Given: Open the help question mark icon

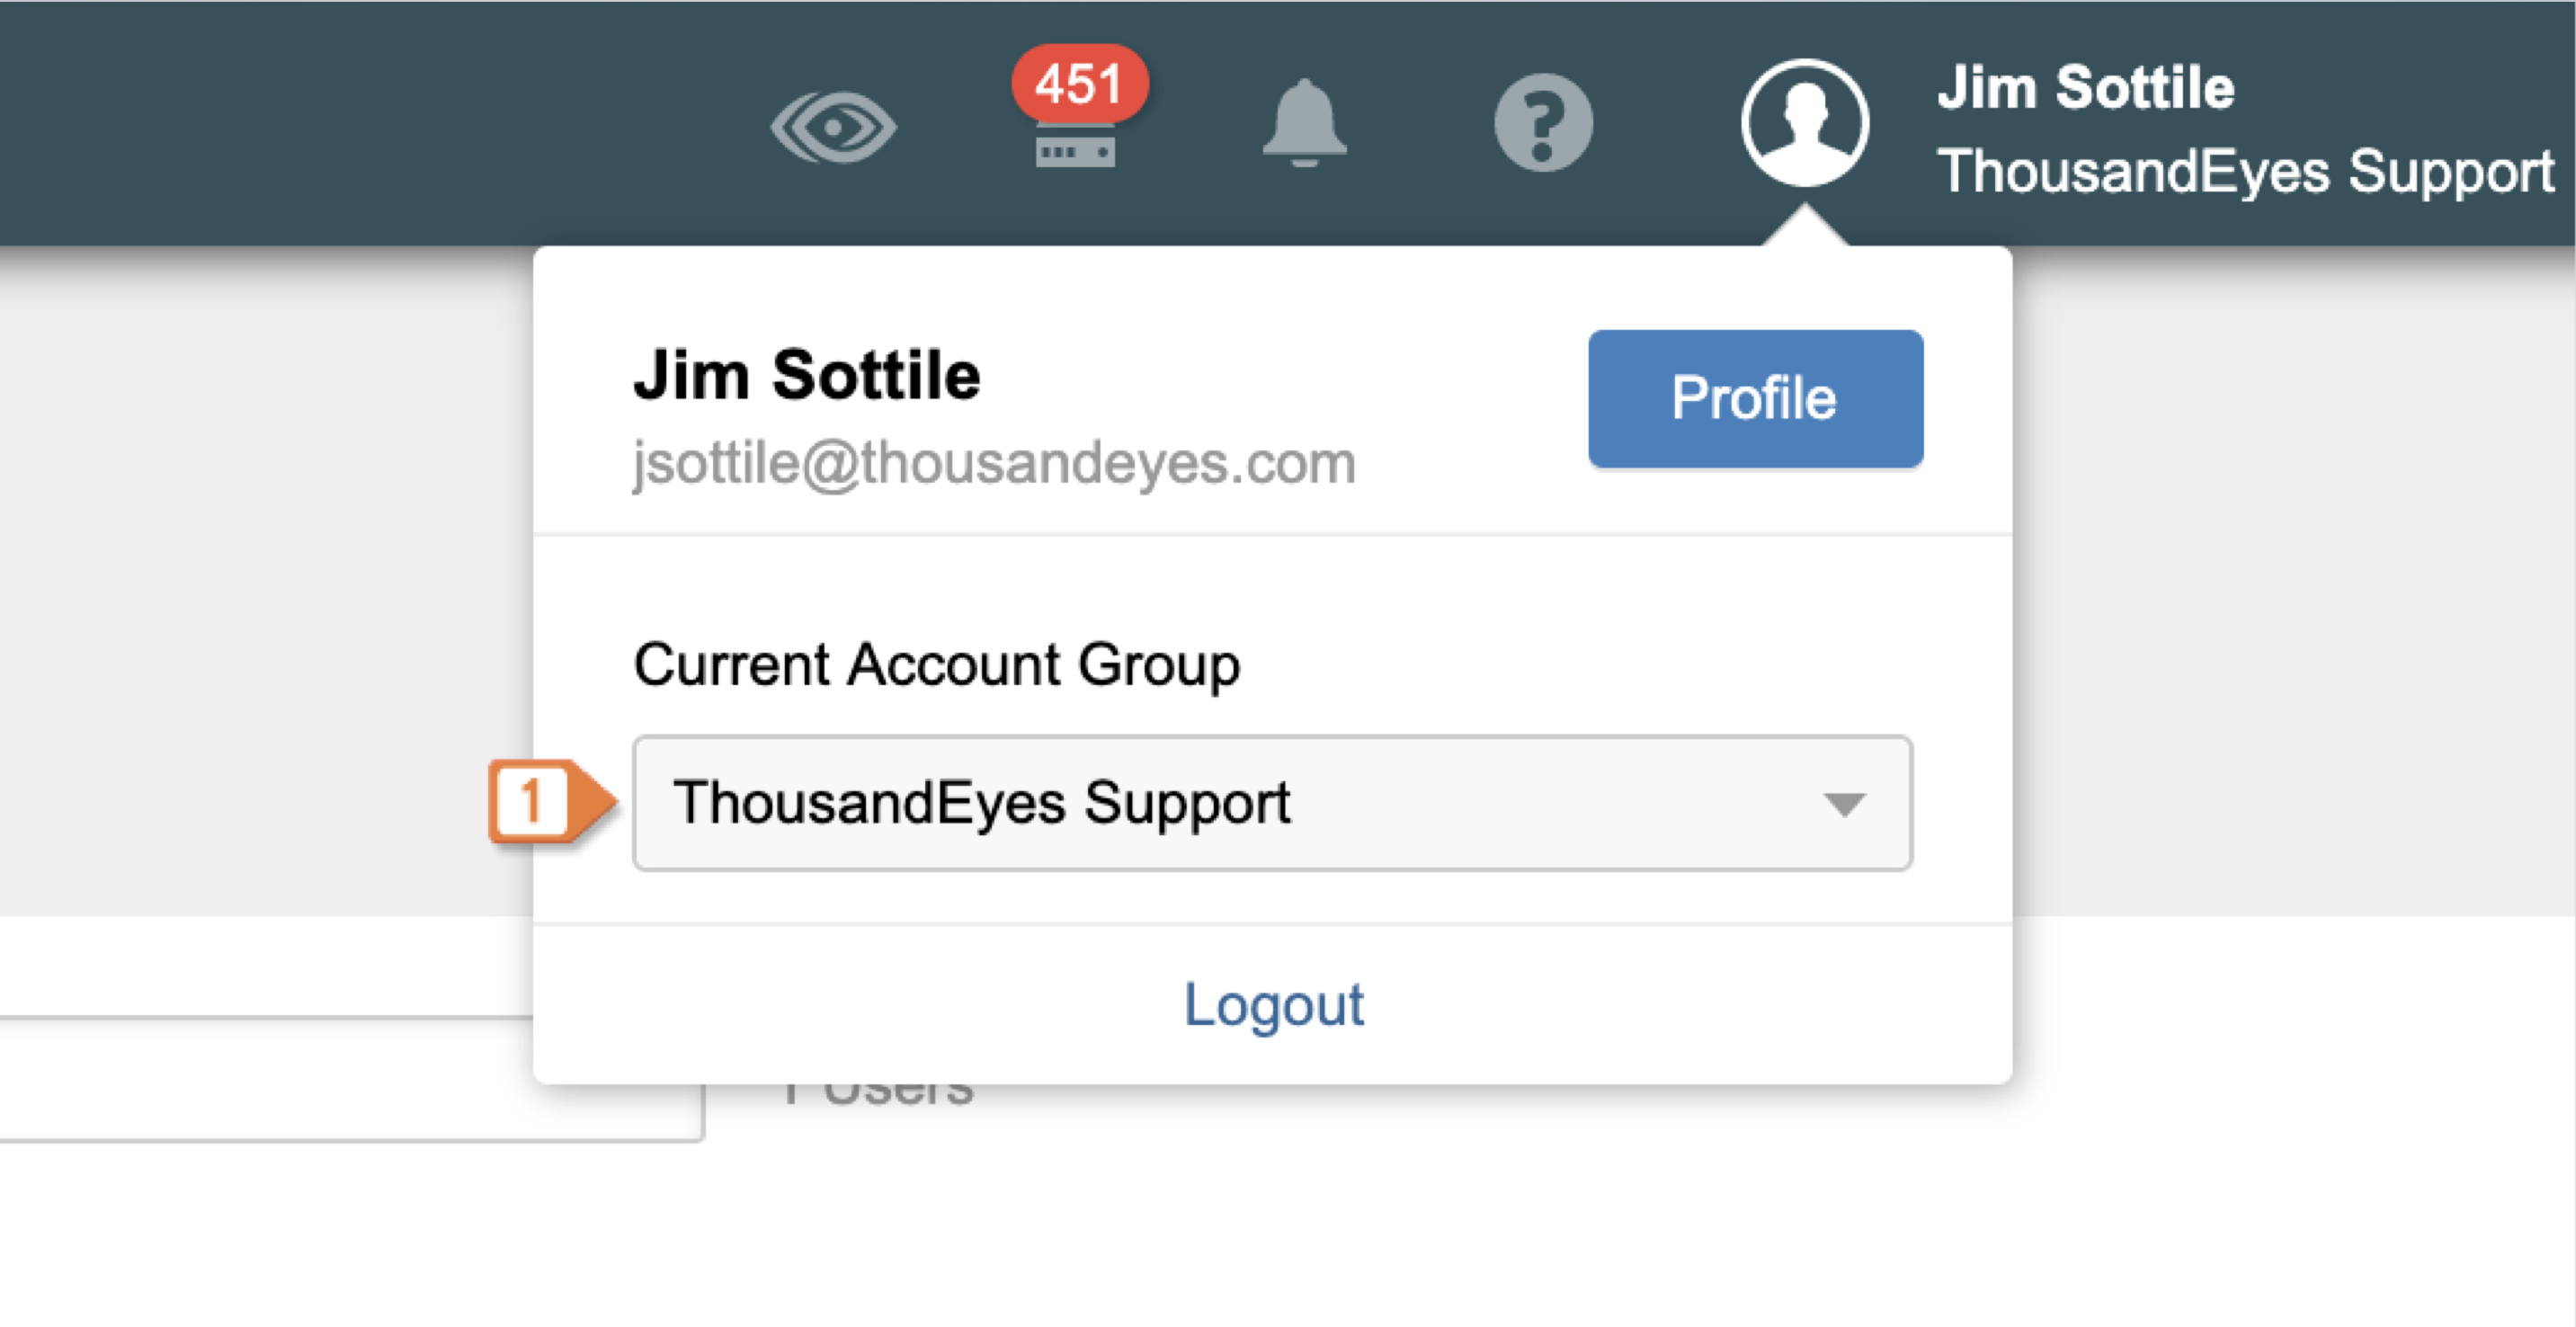Looking at the screenshot, I should pyautogui.click(x=1542, y=123).
